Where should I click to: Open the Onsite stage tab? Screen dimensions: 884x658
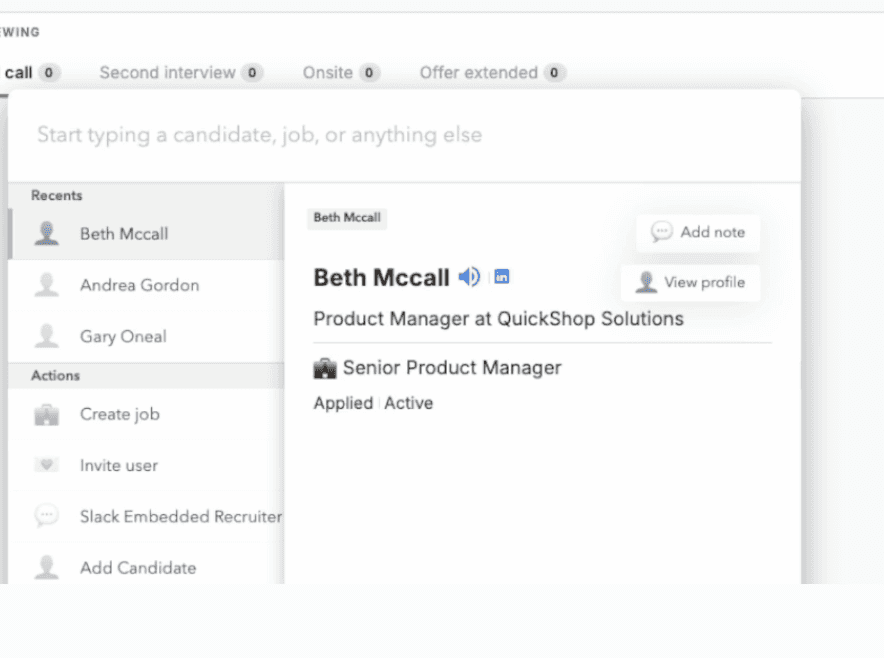coord(340,73)
